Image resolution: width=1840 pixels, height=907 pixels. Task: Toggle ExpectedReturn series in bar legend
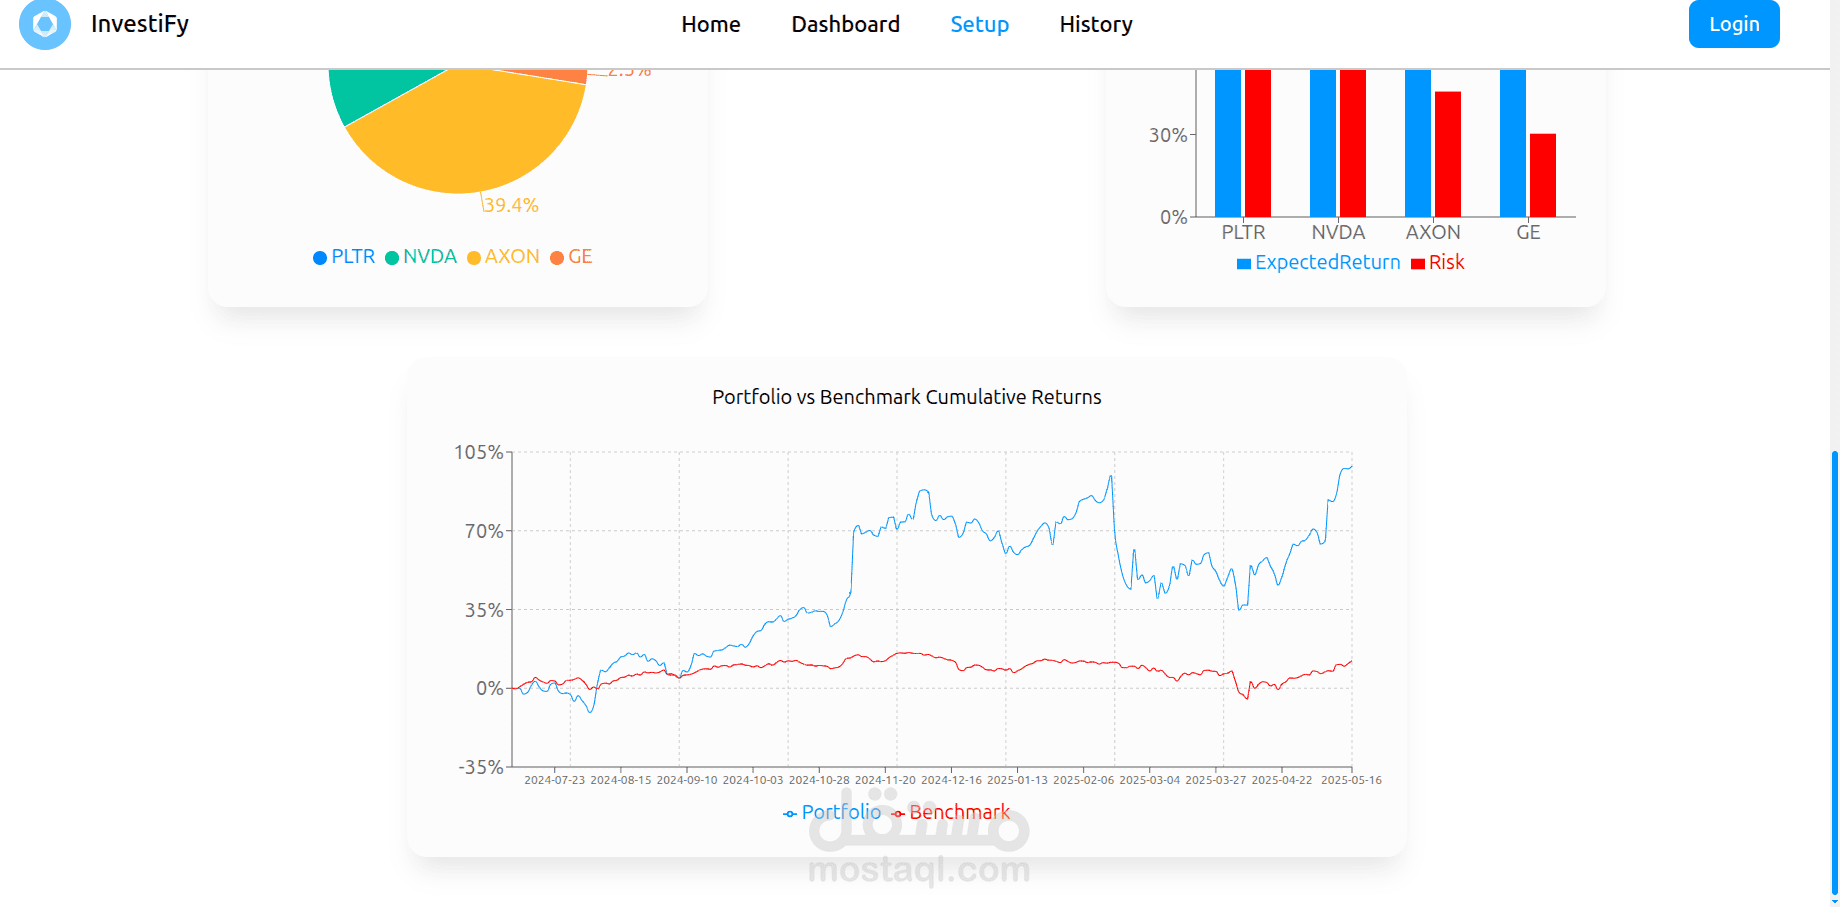click(1318, 263)
